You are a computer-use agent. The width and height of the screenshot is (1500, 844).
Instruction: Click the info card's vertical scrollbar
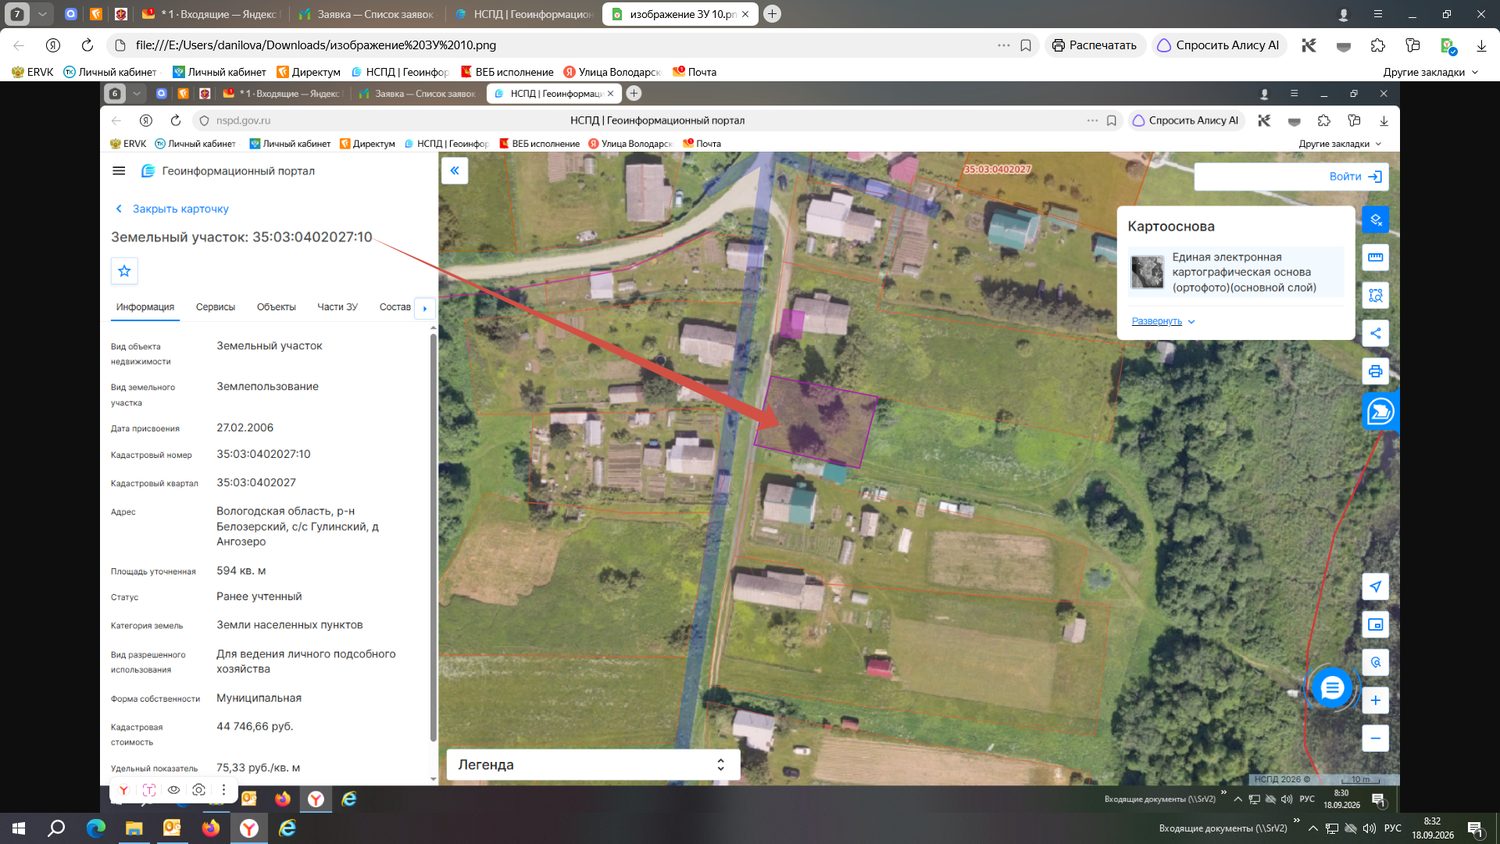[433, 540]
